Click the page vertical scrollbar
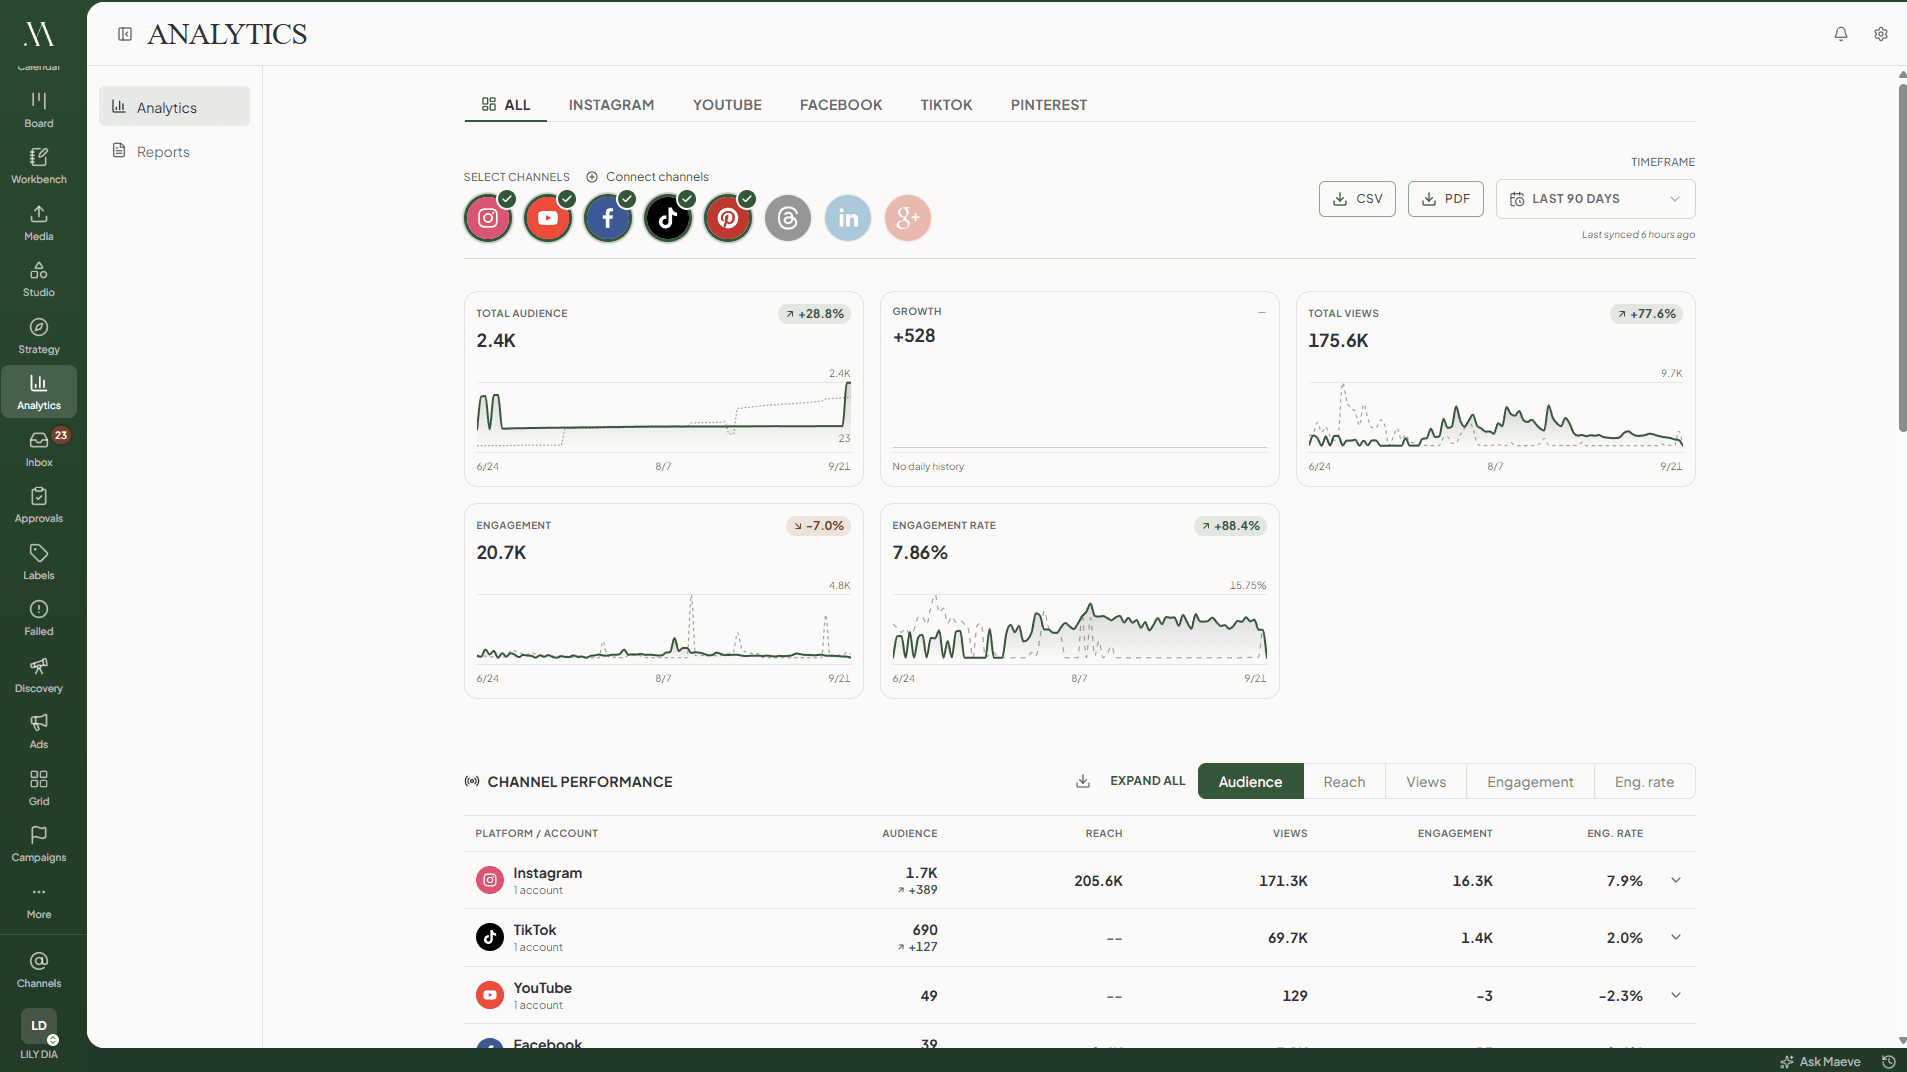The image size is (1907, 1072). click(x=1902, y=258)
